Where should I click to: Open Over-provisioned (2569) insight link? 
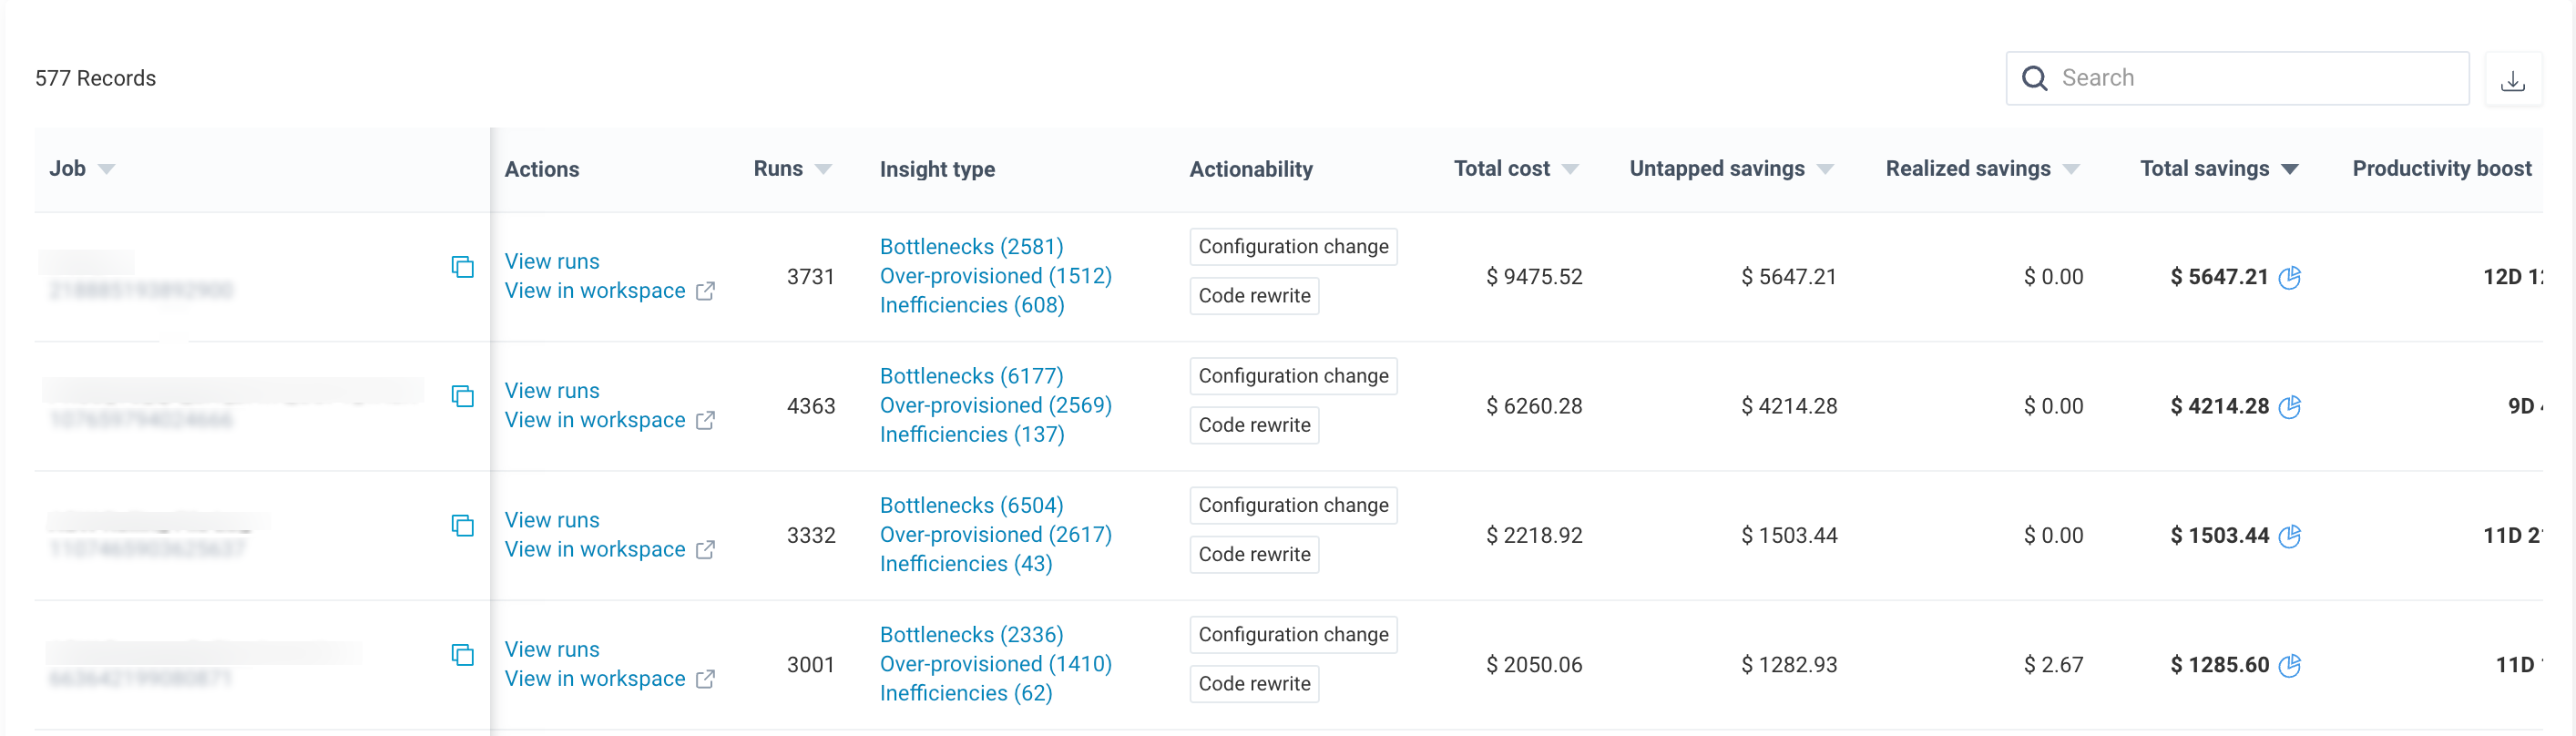995,405
